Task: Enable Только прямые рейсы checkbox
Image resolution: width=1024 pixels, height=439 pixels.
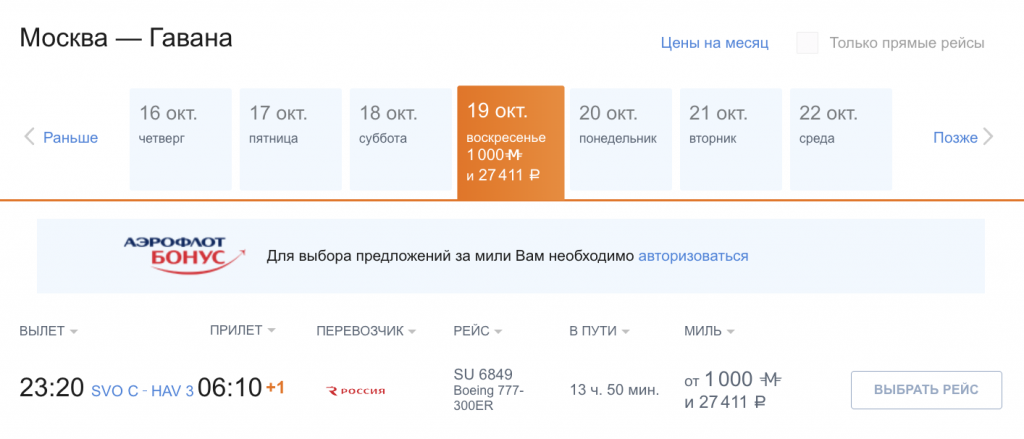Action: [807, 43]
